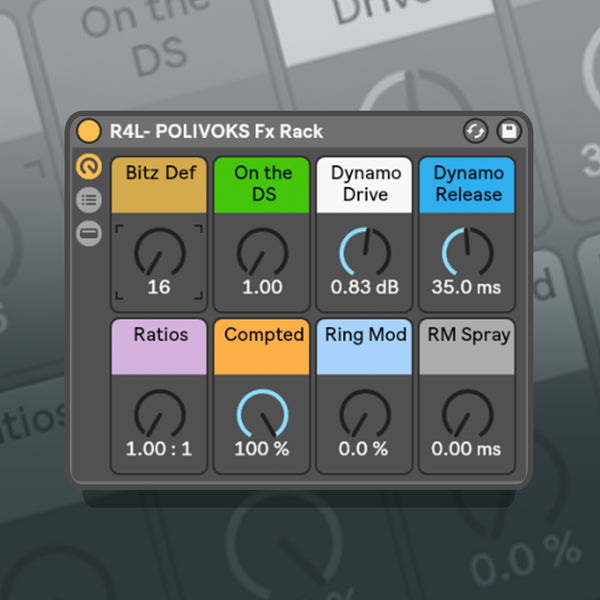
Task: Select the Compted macro knob
Action: [262, 414]
